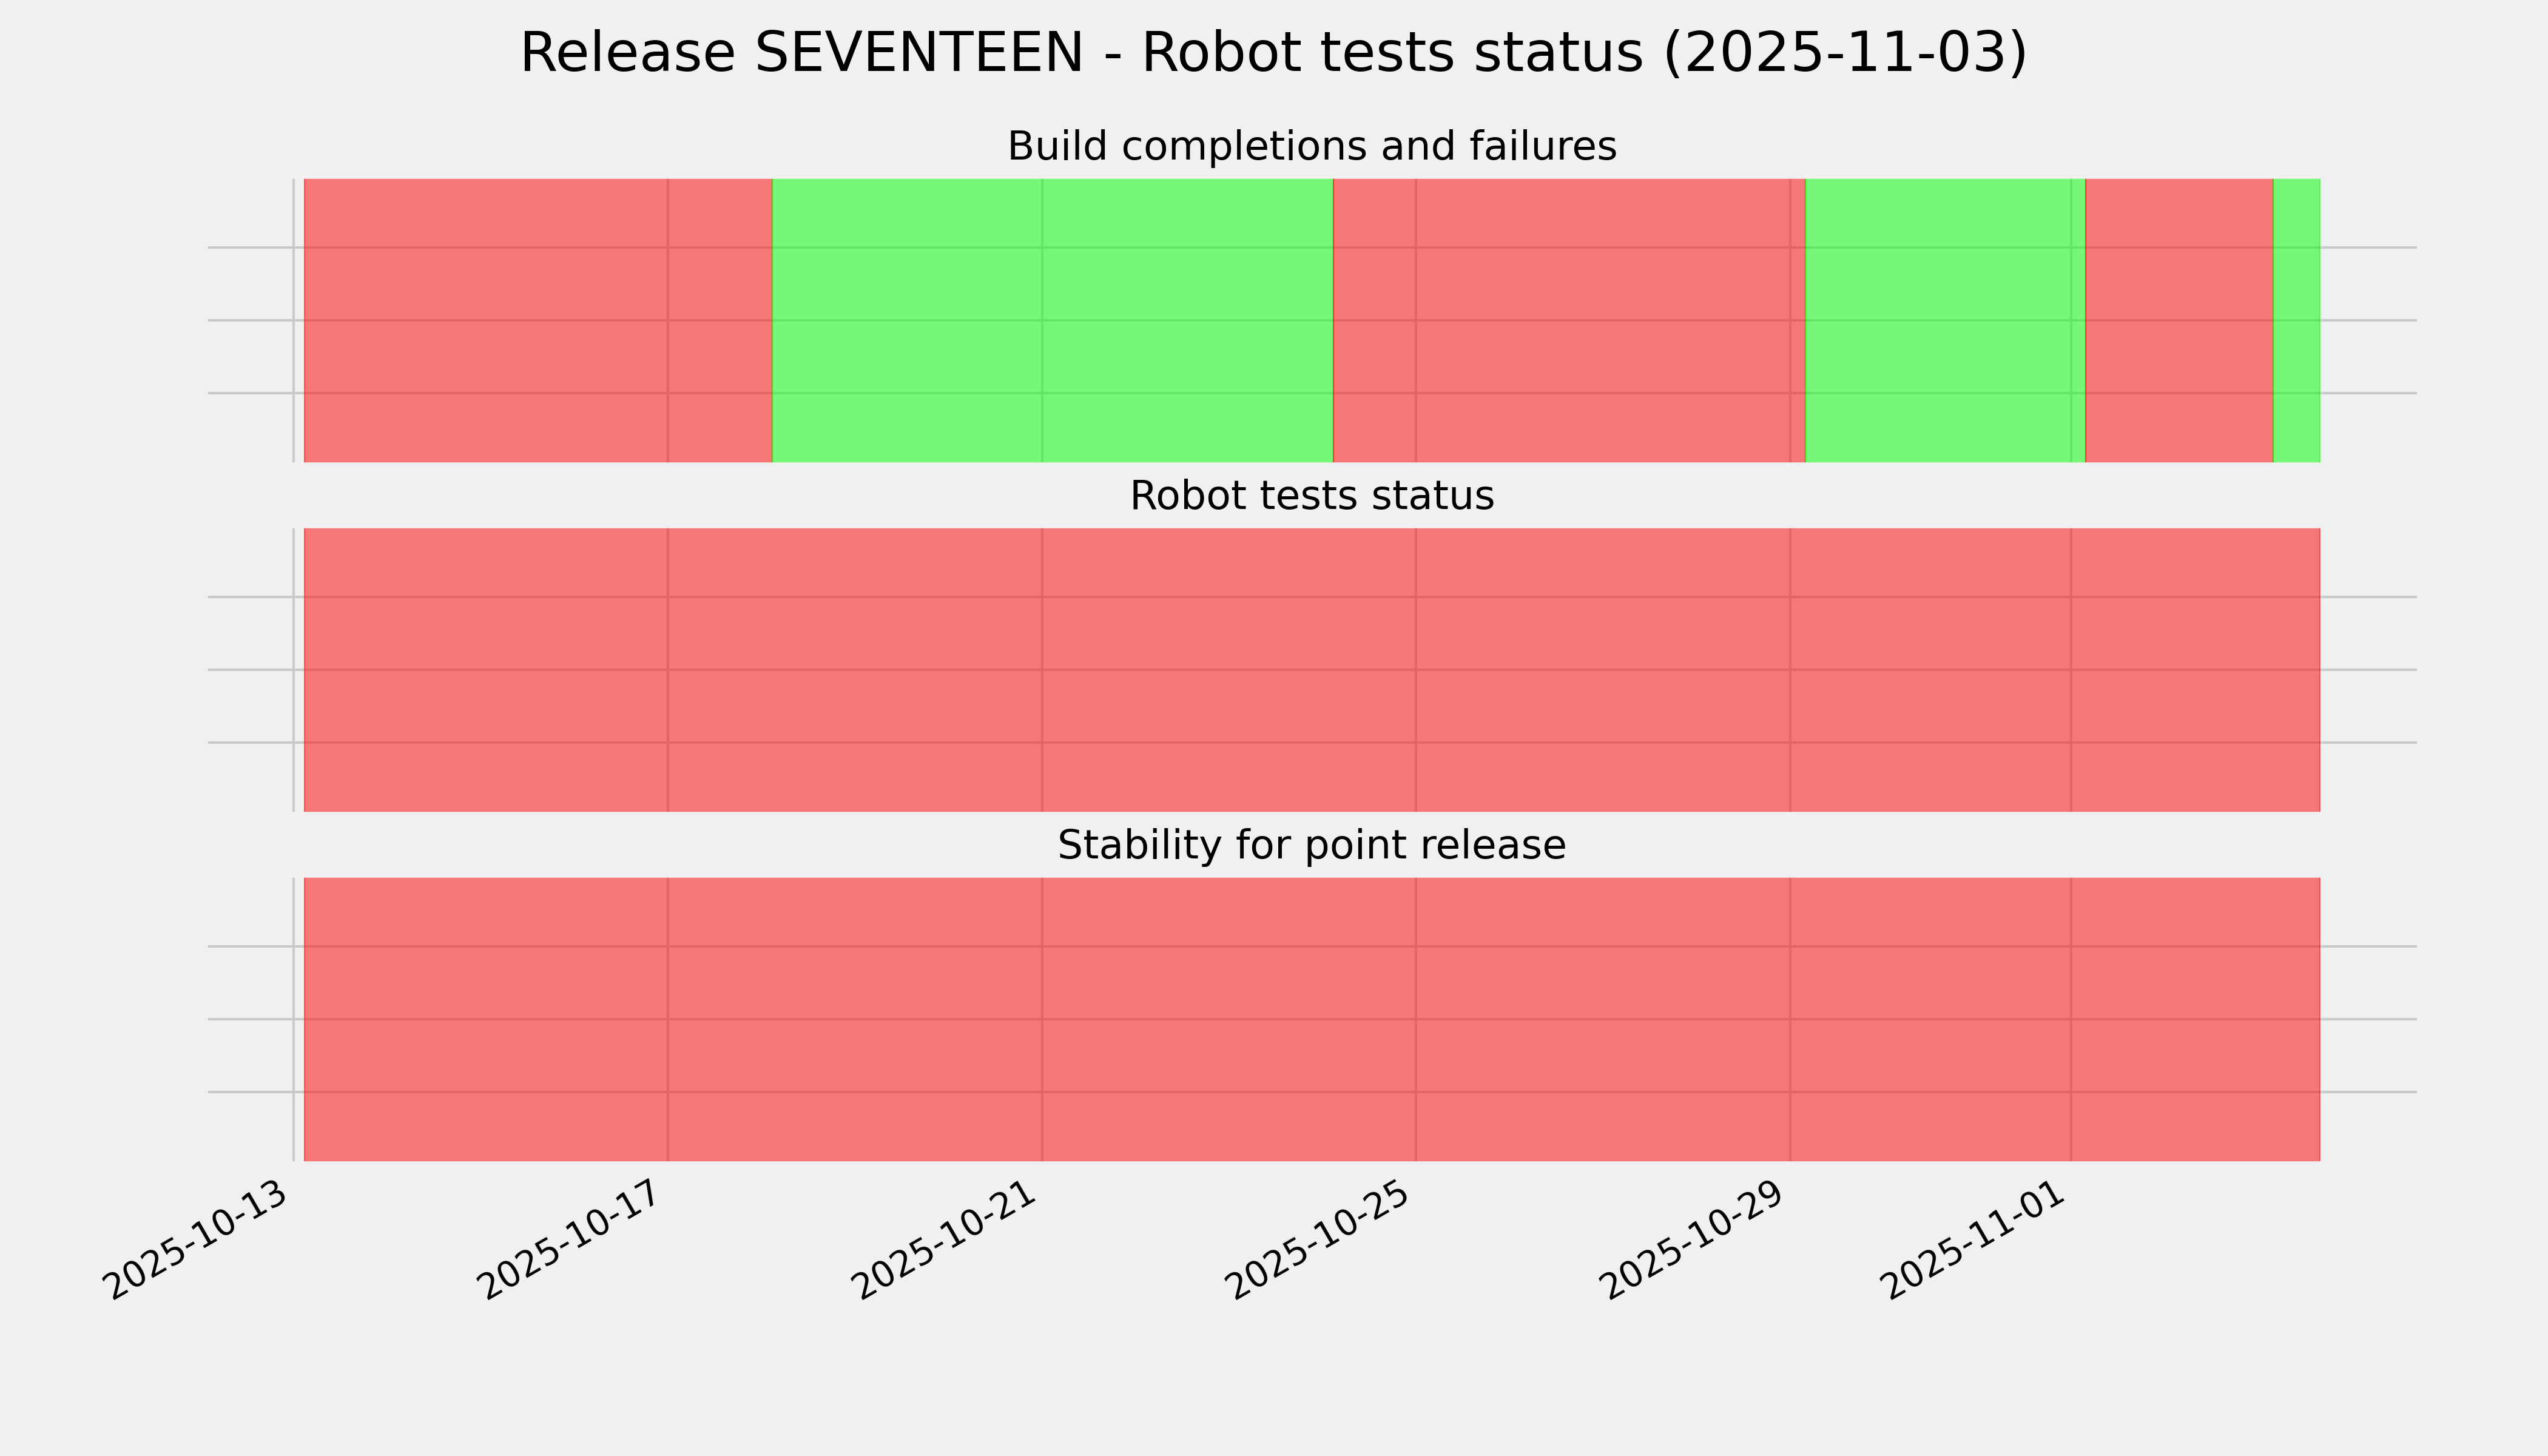The image size is (2548, 1456).
Task: Click the word Release in the main title
Action: click(630, 53)
